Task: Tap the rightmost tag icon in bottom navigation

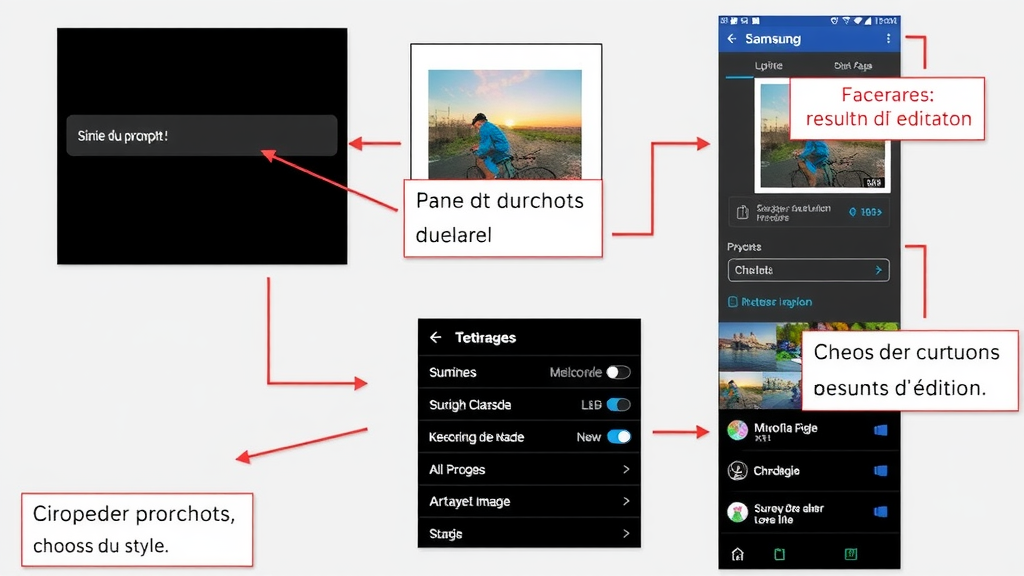Action: [x=852, y=553]
